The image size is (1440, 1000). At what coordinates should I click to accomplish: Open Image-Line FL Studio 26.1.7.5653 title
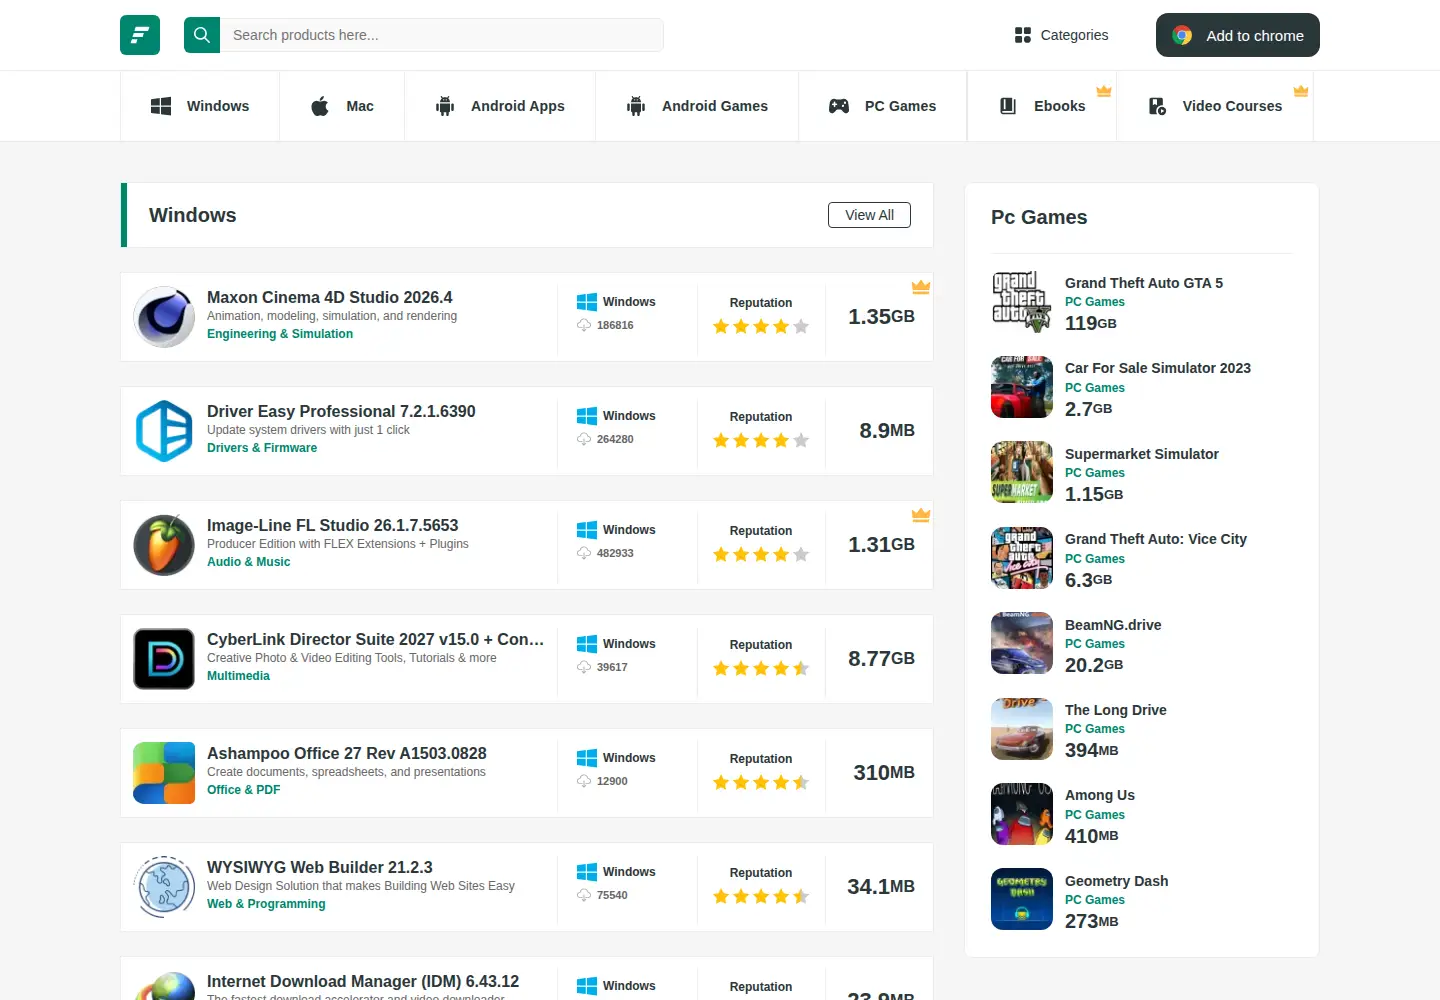333,525
